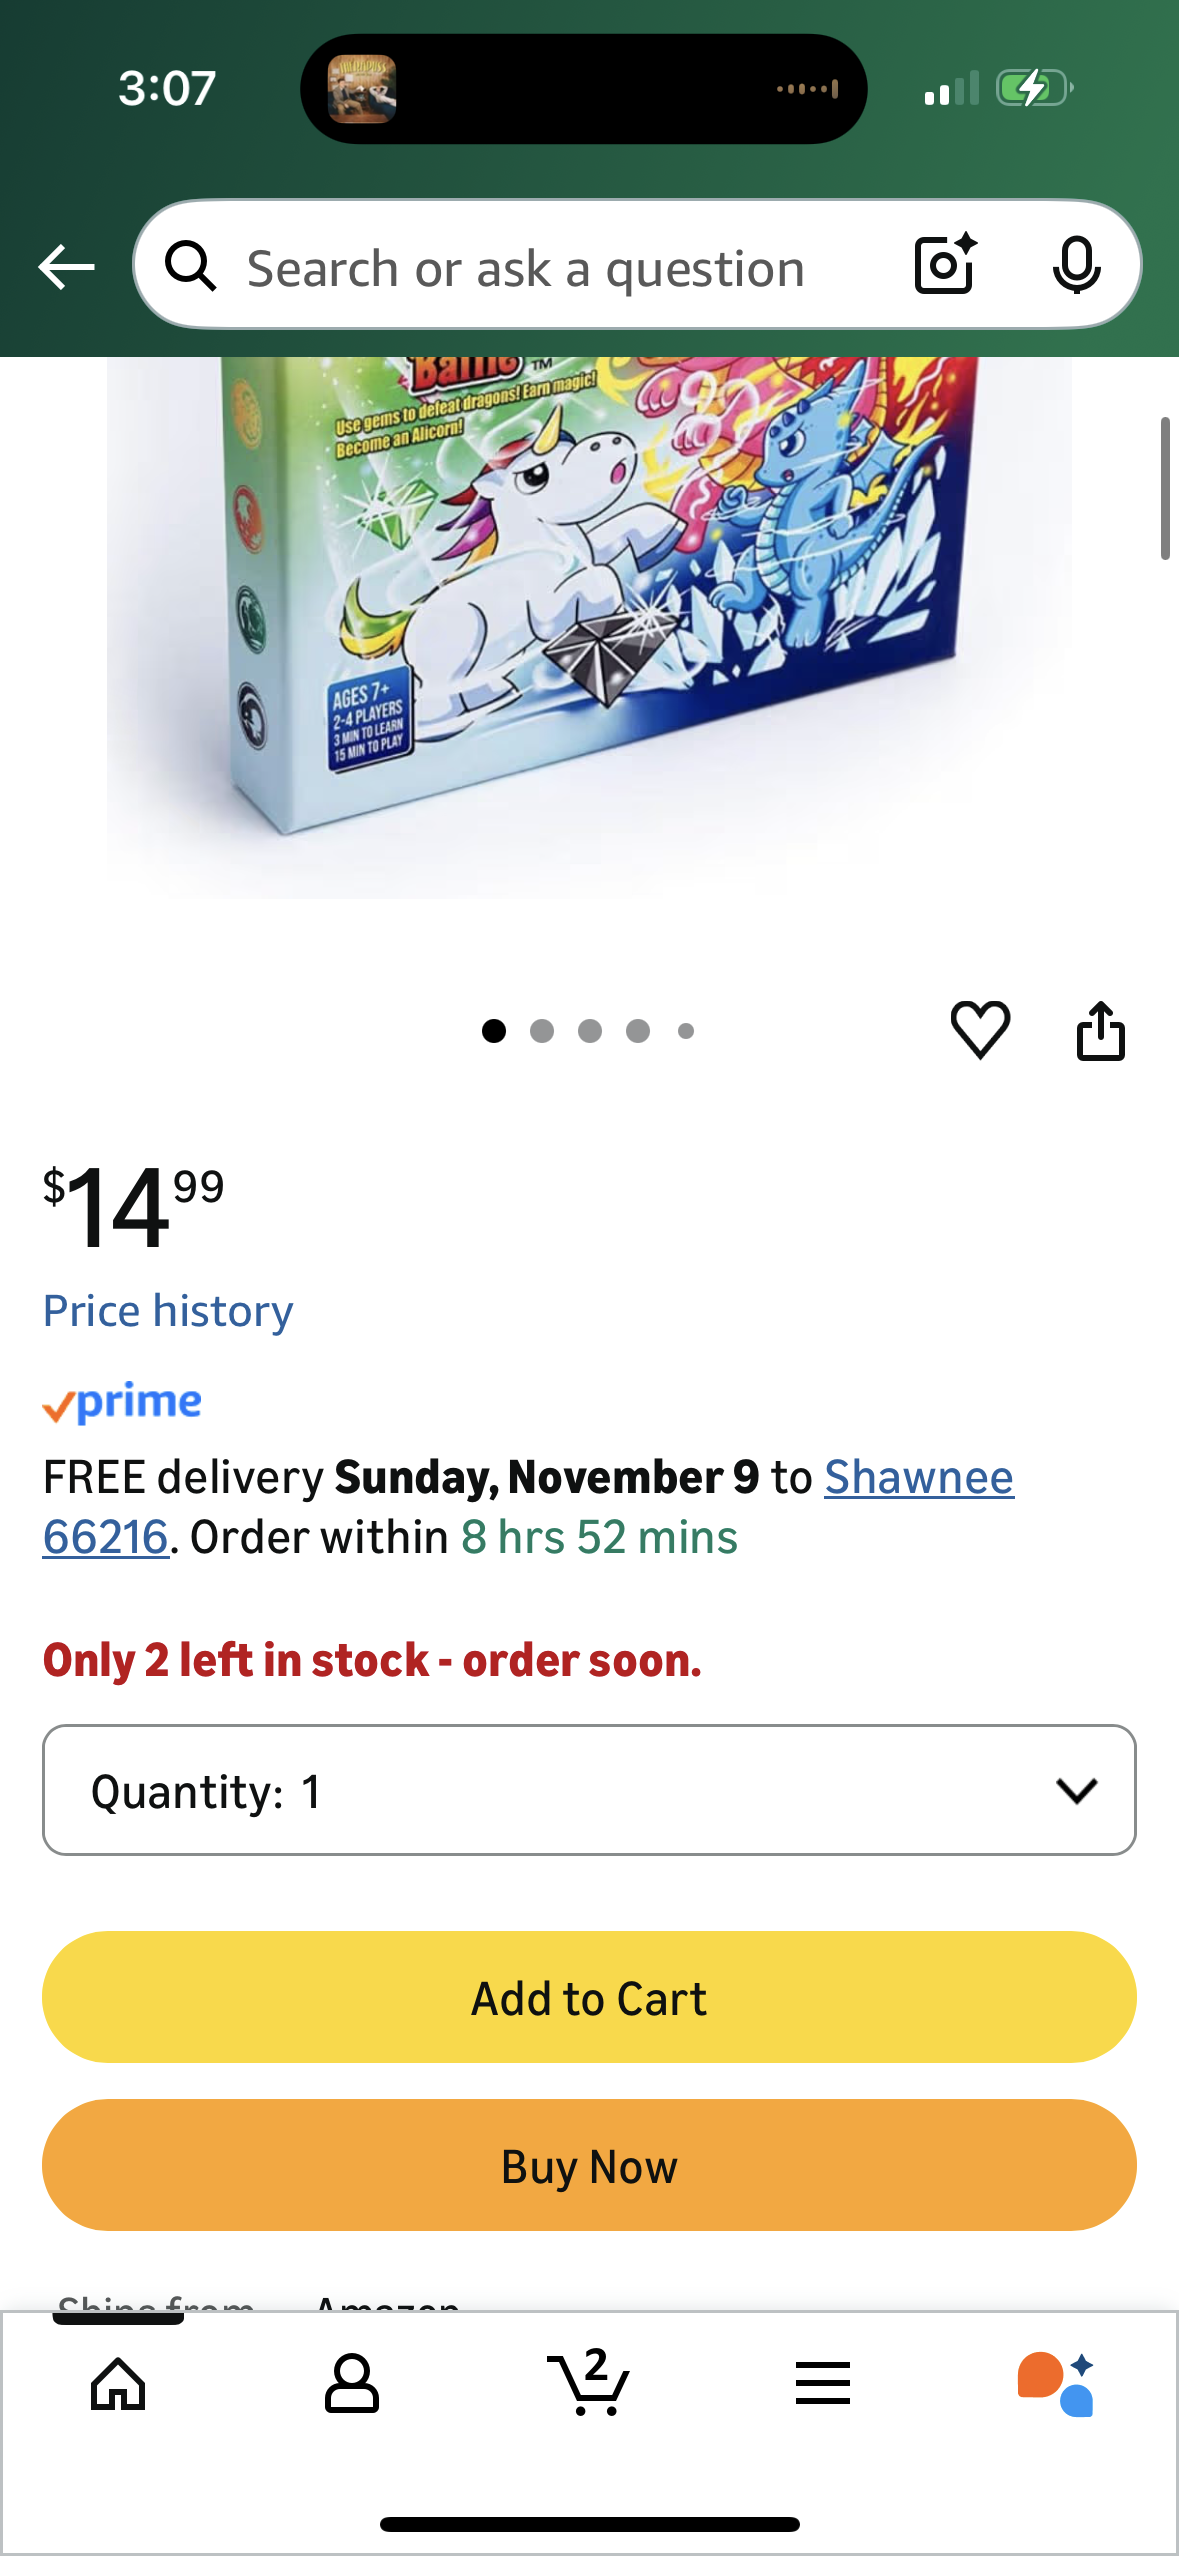The width and height of the screenshot is (1179, 2556).
Task: Tap the back arrow icon
Action: [66, 267]
